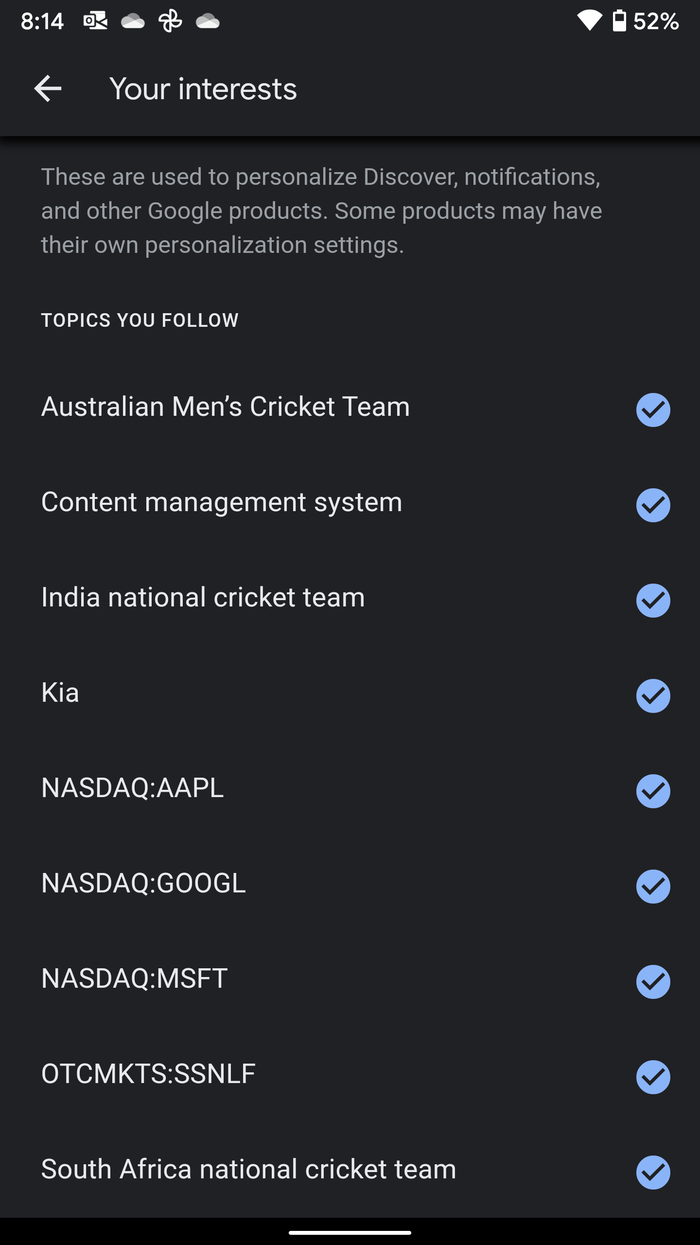
Task: Select the NASDAQ:AAPL topic text
Action: click(132, 788)
